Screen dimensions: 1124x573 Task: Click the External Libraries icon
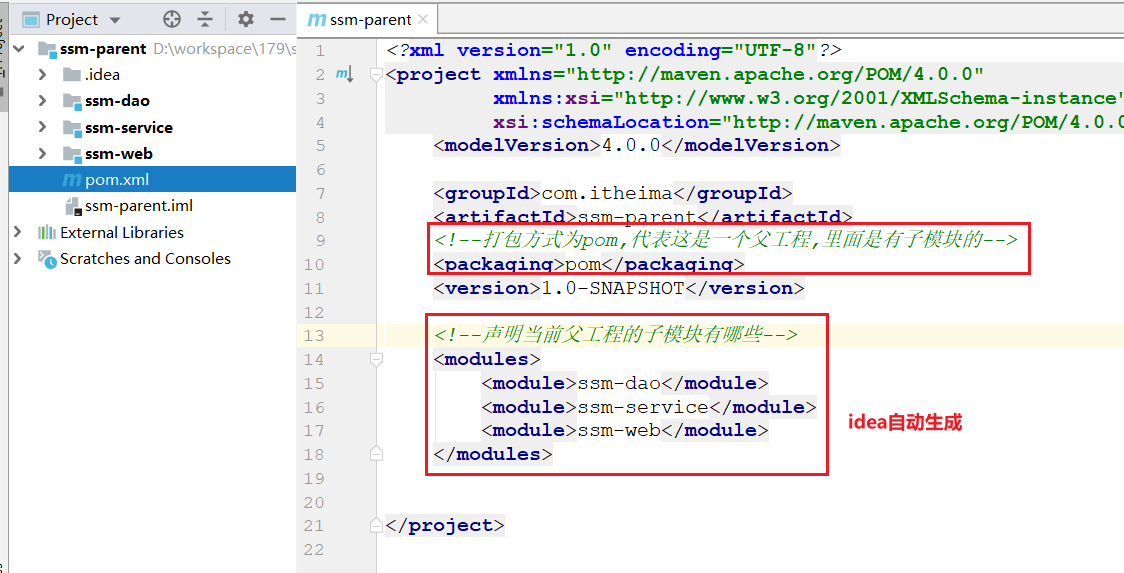46,232
